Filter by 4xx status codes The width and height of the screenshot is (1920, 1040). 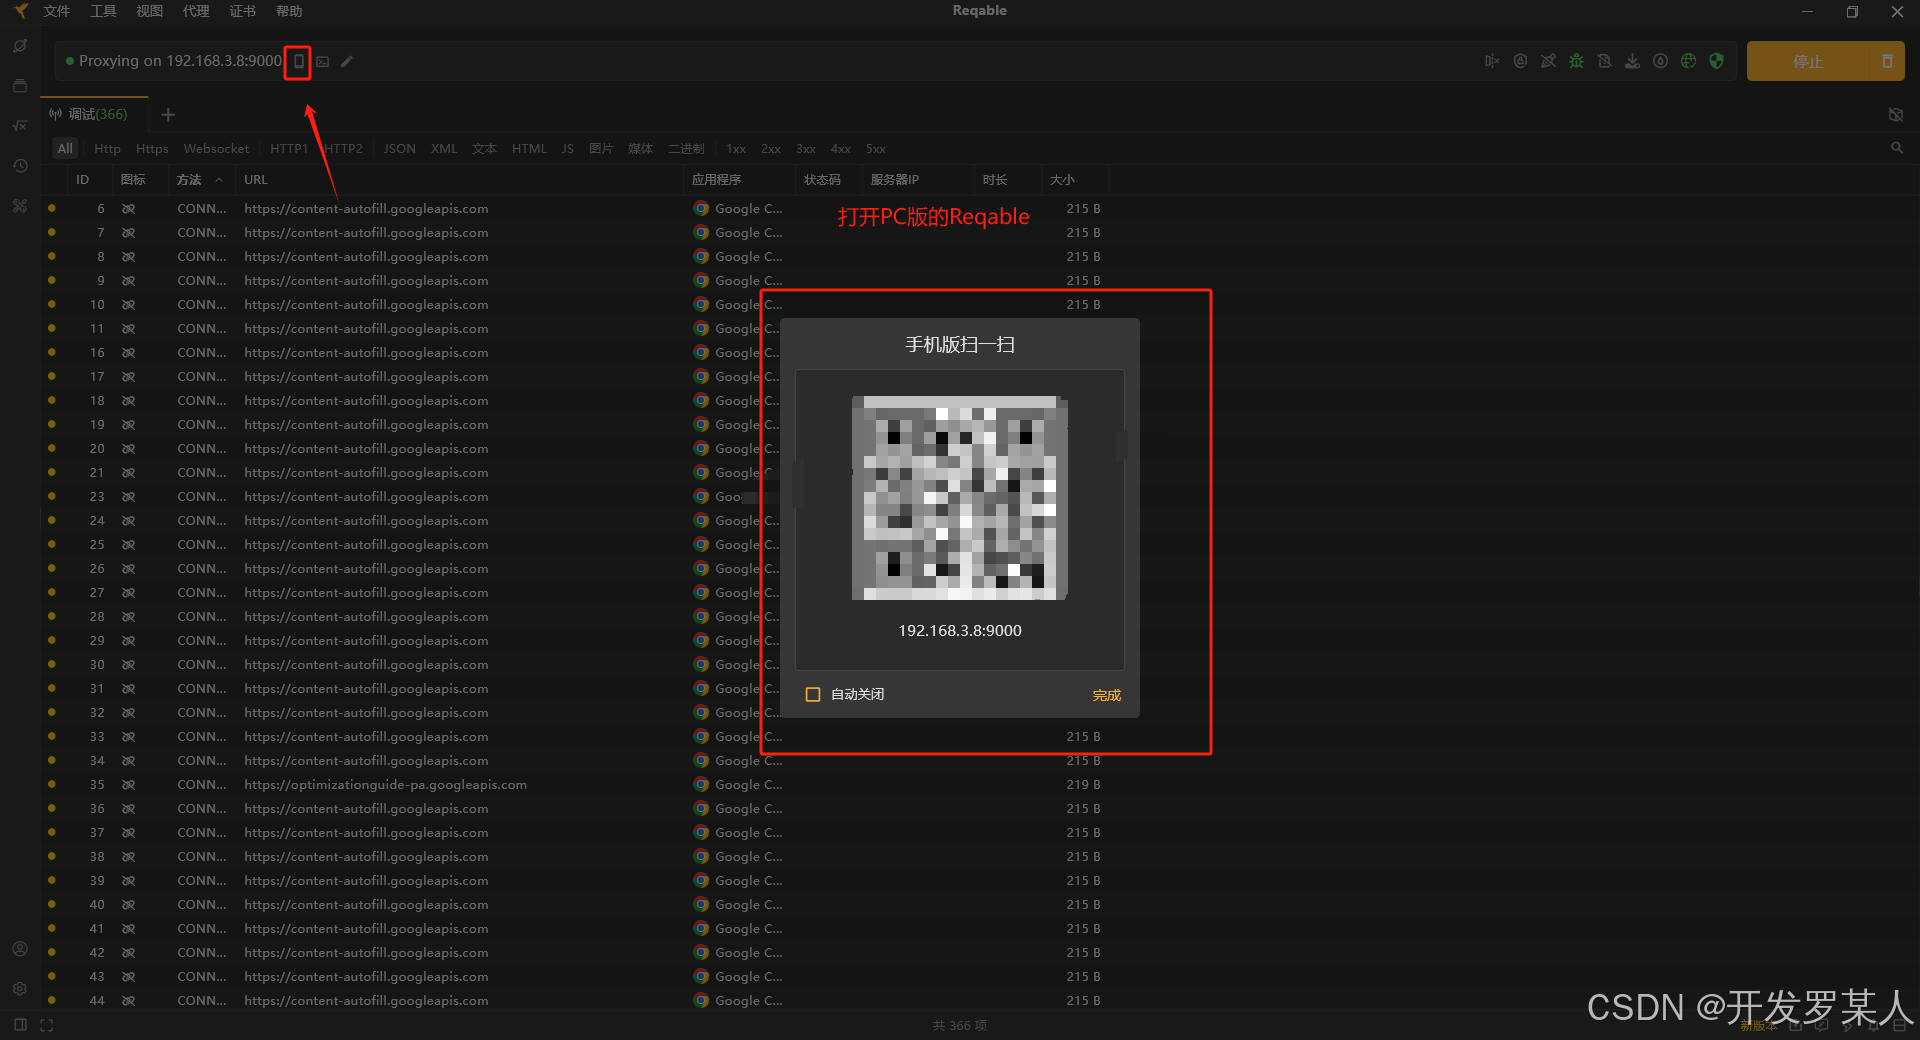pyautogui.click(x=841, y=148)
